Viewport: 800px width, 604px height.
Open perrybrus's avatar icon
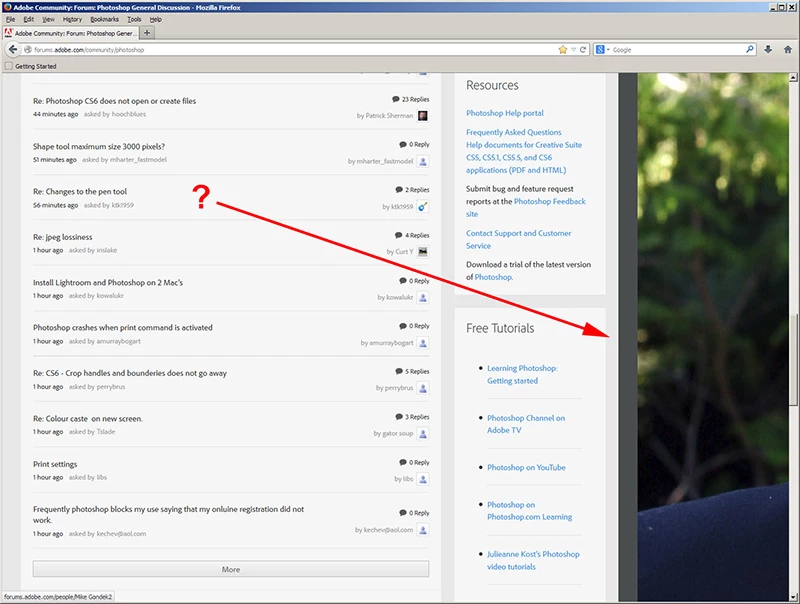pos(422,388)
